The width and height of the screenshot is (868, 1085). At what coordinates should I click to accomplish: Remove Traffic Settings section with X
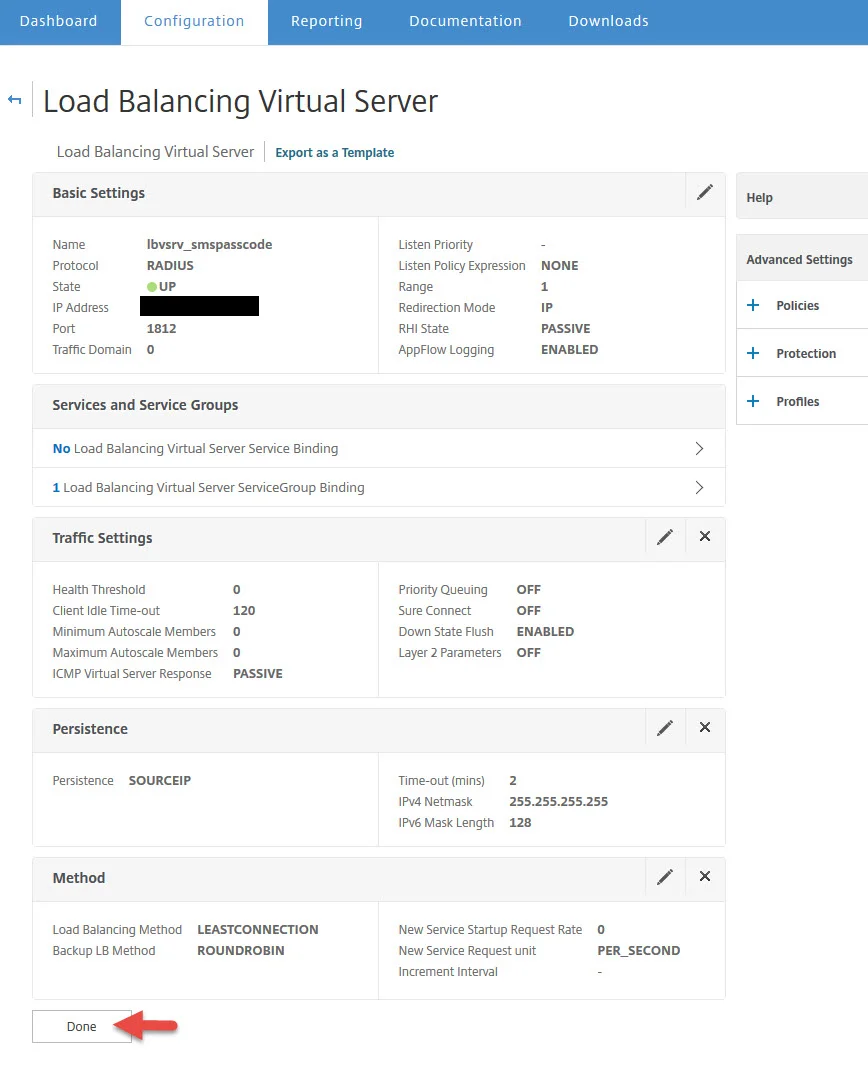click(705, 536)
